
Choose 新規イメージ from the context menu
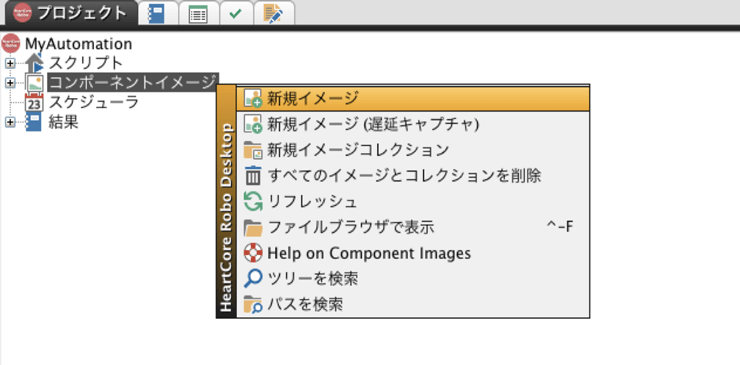coord(413,98)
